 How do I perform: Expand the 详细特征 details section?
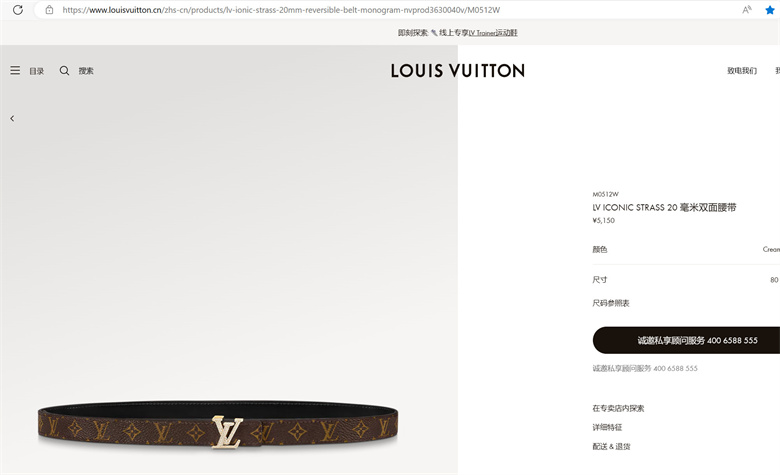coord(607,427)
